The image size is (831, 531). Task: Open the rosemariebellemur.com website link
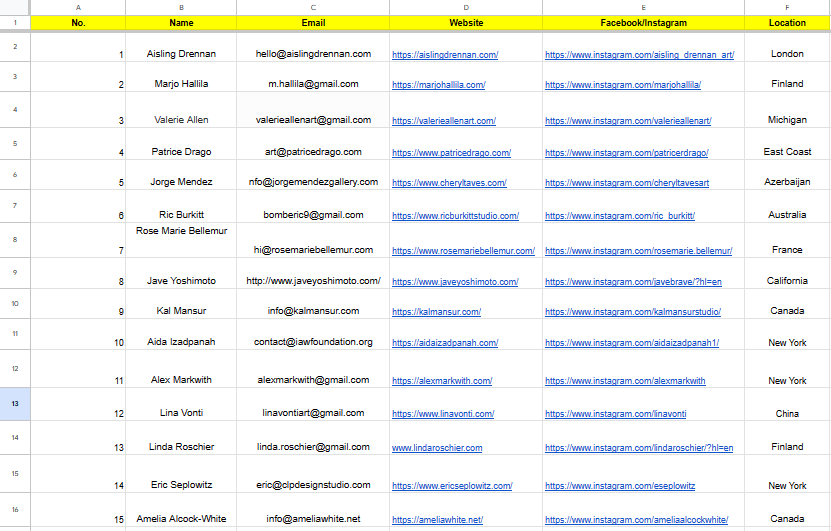point(463,251)
